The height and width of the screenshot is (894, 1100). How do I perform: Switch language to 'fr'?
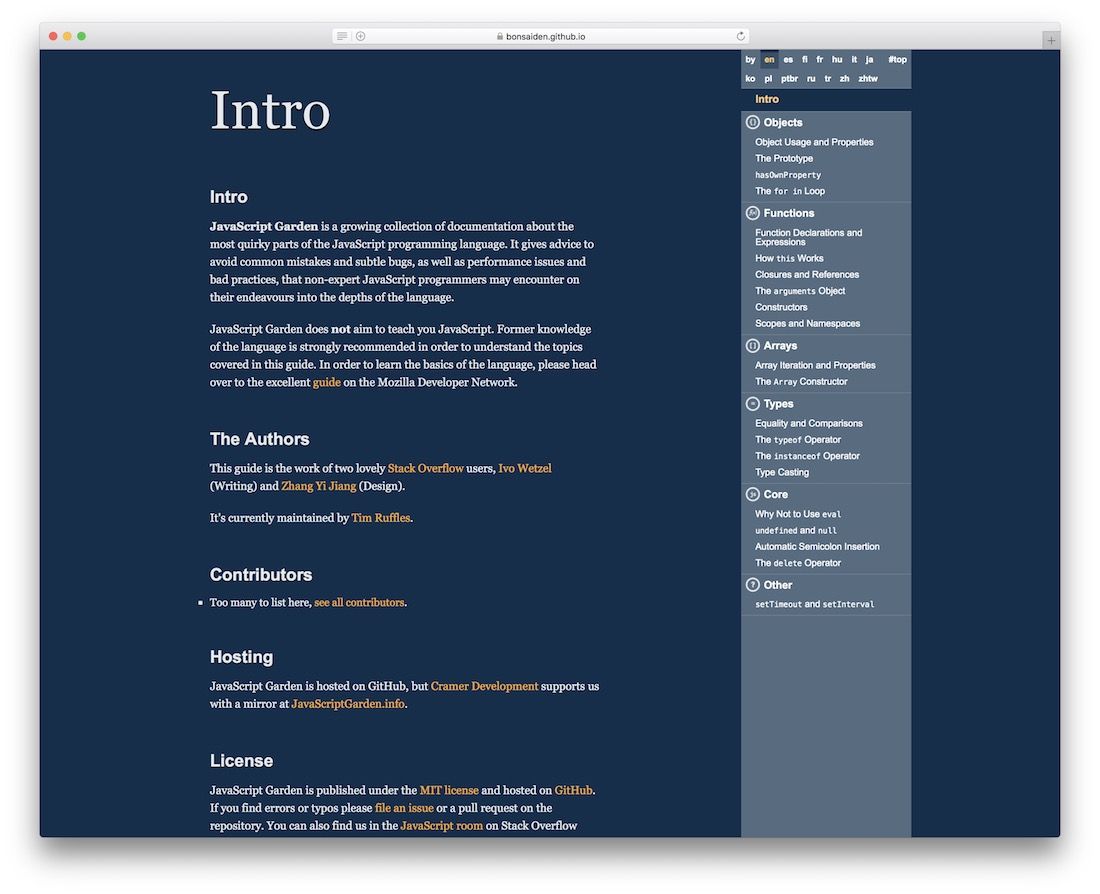[x=819, y=60]
